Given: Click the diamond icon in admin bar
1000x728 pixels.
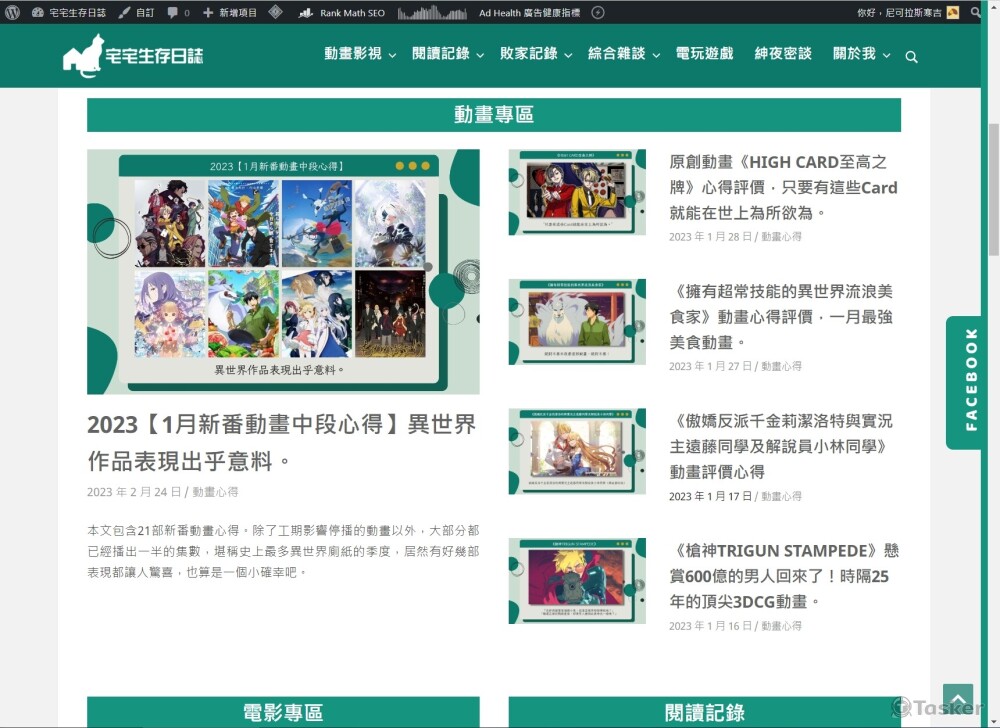Looking at the screenshot, I should point(276,12).
